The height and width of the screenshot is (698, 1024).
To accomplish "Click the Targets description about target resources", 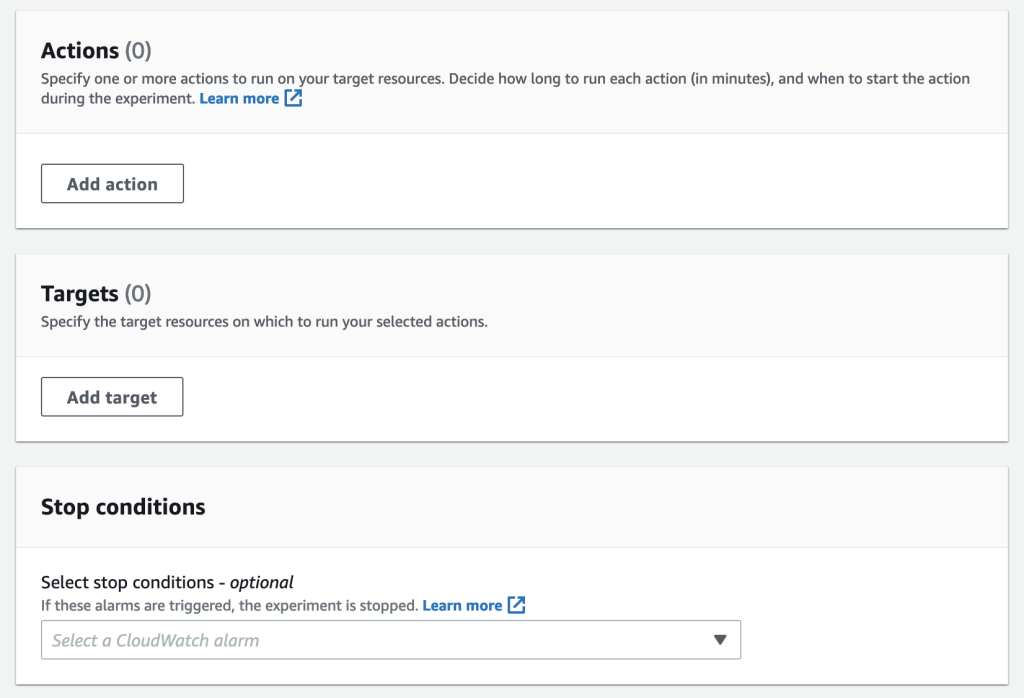I will tap(264, 322).
